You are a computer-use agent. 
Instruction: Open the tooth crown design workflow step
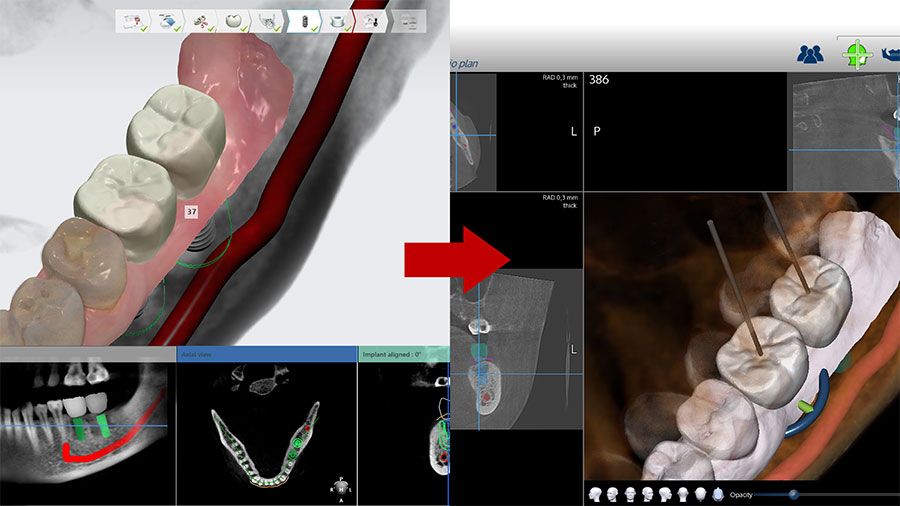234,21
